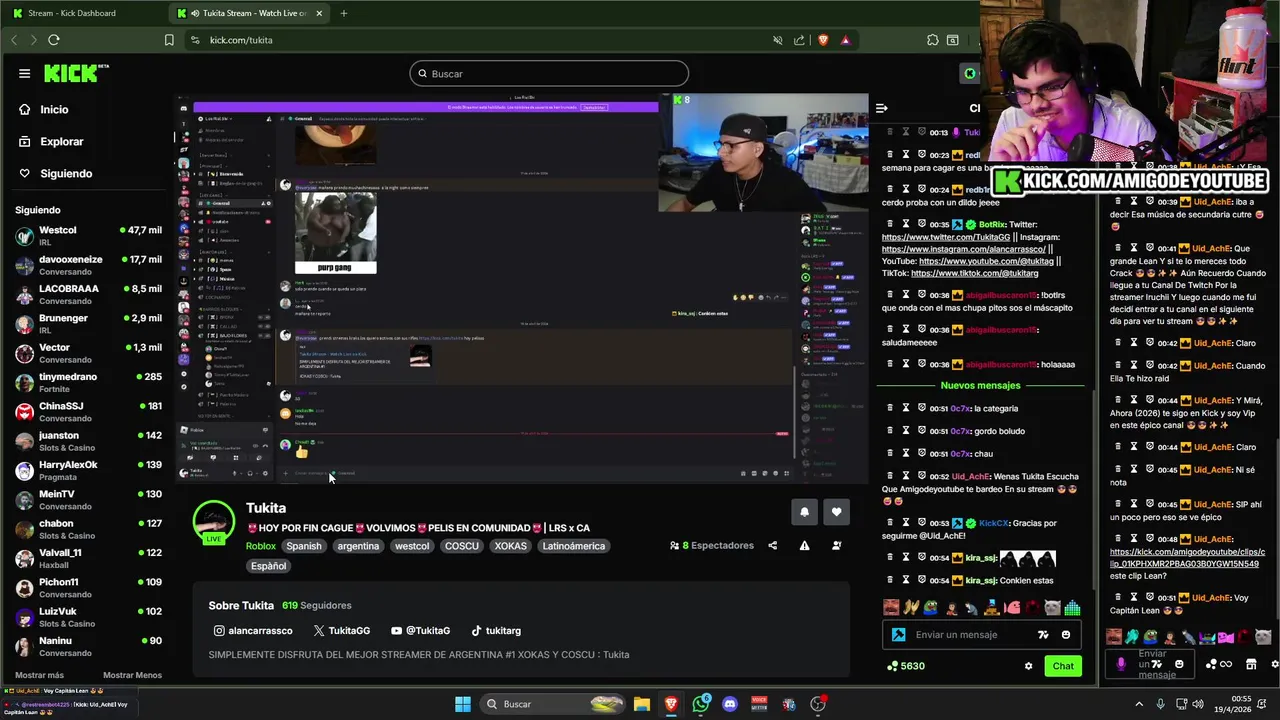Click the KICK logo
The height and width of the screenshot is (720, 1280).
point(71,73)
